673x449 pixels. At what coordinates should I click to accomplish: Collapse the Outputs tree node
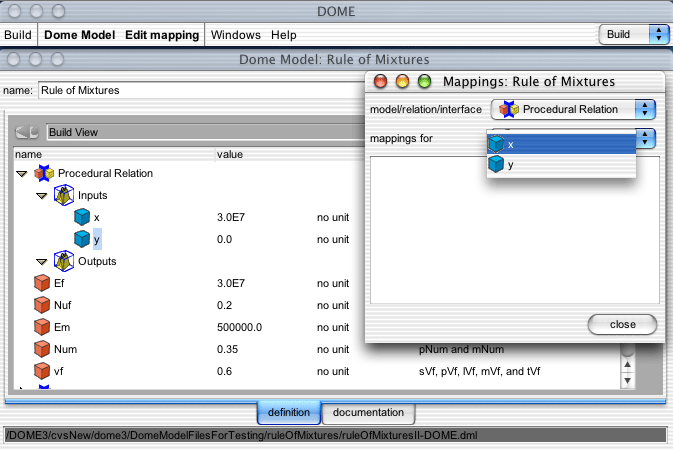[x=42, y=261]
